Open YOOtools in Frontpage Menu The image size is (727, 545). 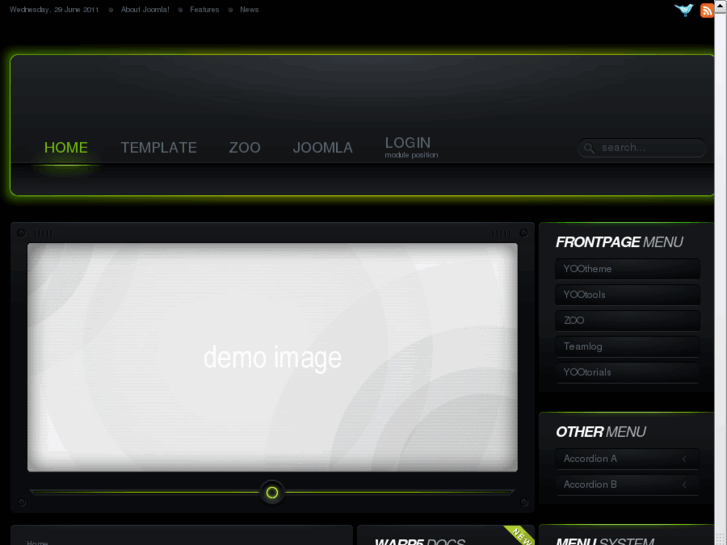(627, 295)
